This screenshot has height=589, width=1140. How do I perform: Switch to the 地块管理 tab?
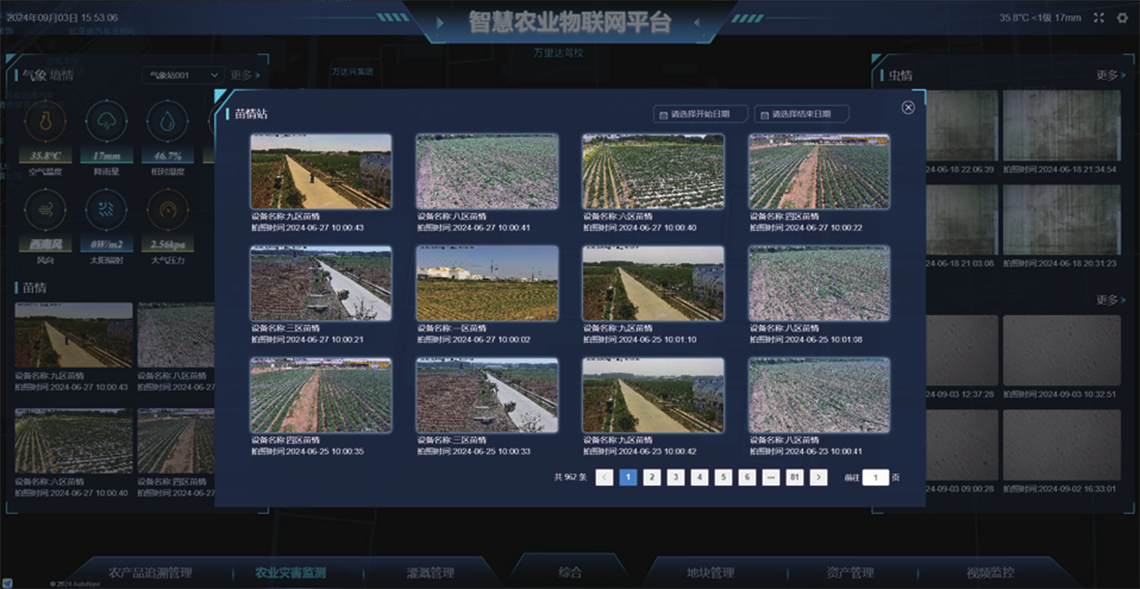(x=710, y=573)
